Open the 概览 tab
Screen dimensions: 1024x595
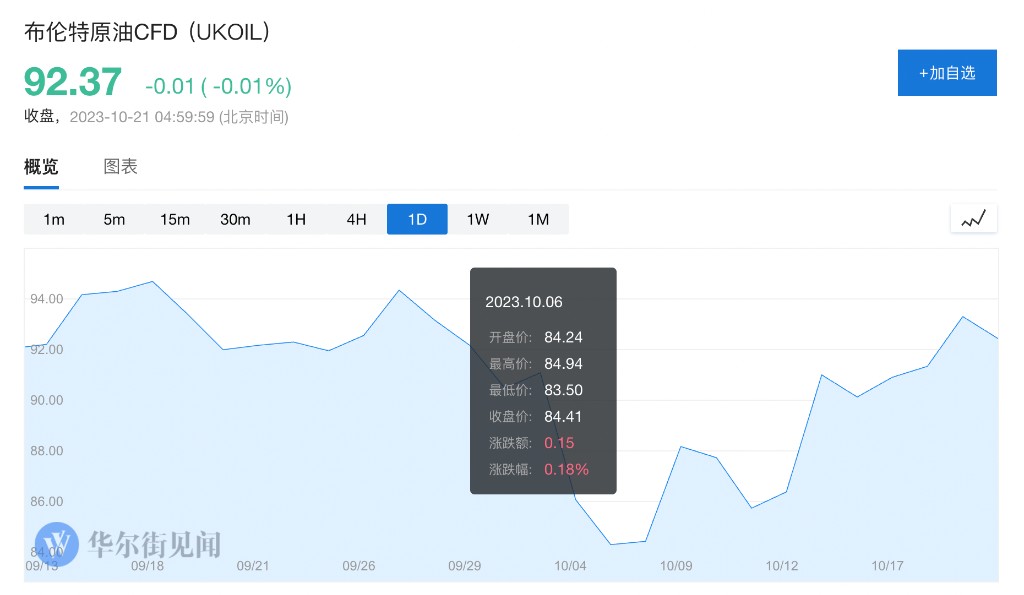pos(41,167)
